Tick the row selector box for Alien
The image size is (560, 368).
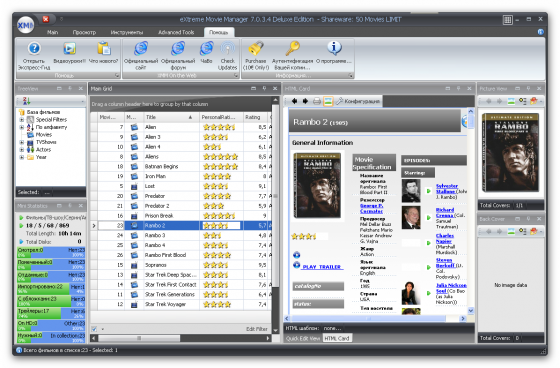click(x=94, y=127)
